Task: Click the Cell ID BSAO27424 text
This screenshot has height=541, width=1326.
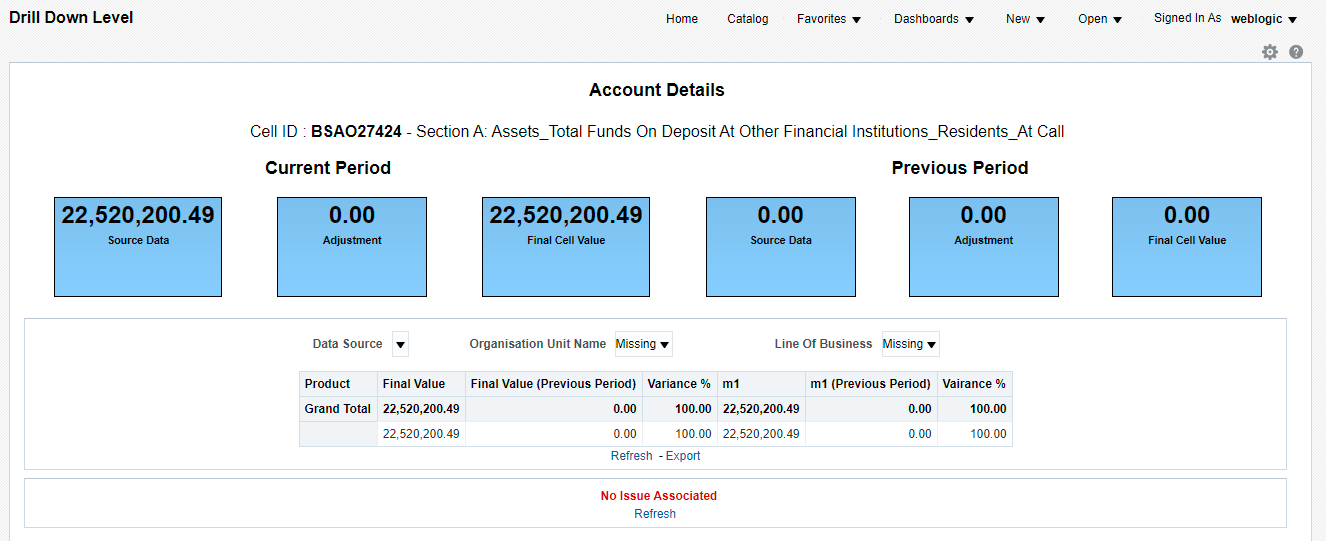Action: point(356,132)
